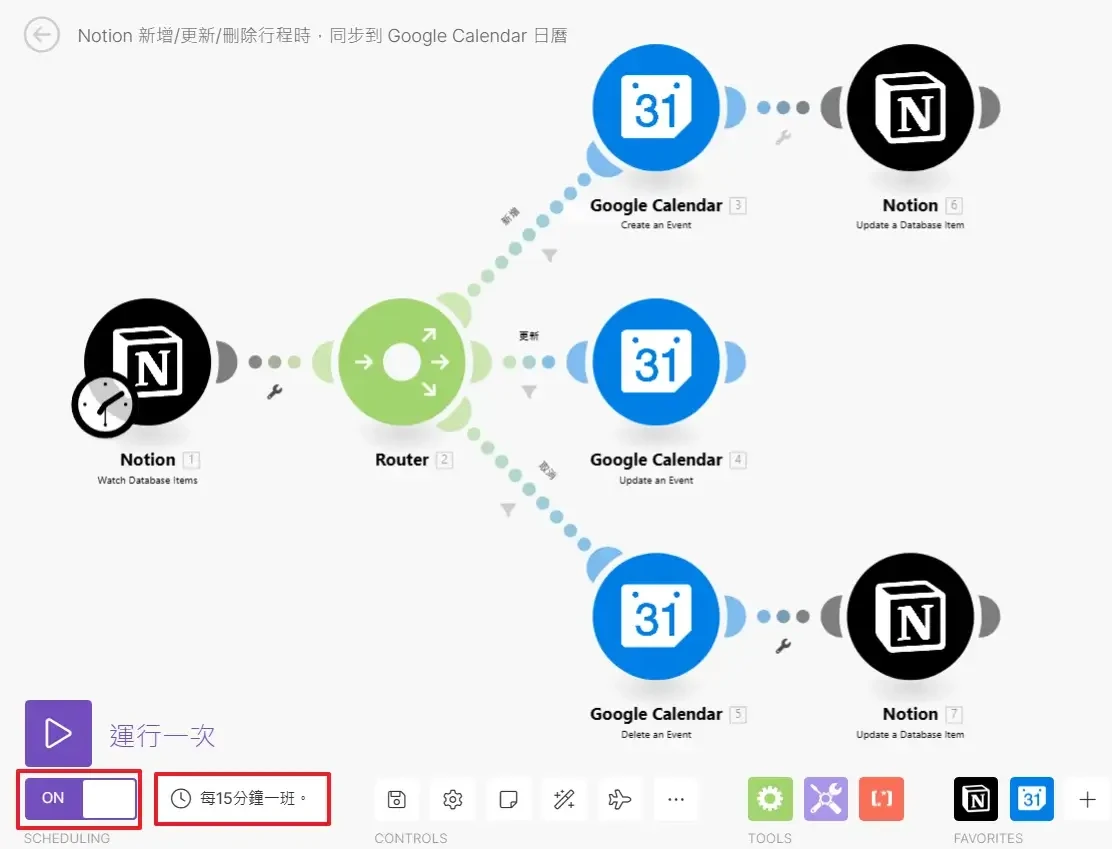Select Notion in favorites bar
This screenshot has width=1112, height=849.
point(976,799)
